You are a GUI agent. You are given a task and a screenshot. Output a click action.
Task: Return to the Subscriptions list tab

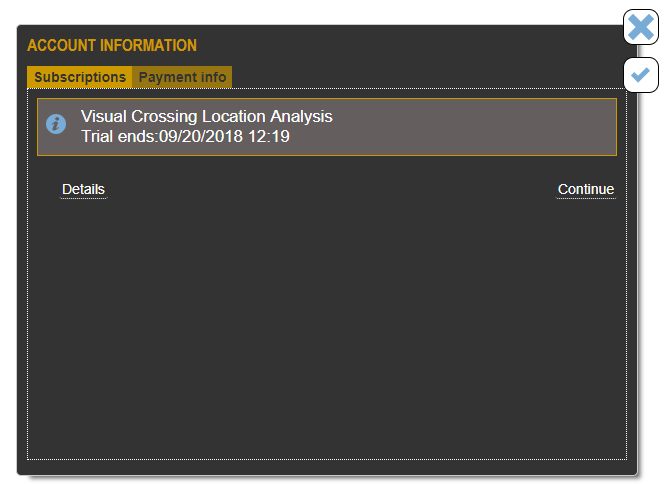pyautogui.click(x=80, y=77)
